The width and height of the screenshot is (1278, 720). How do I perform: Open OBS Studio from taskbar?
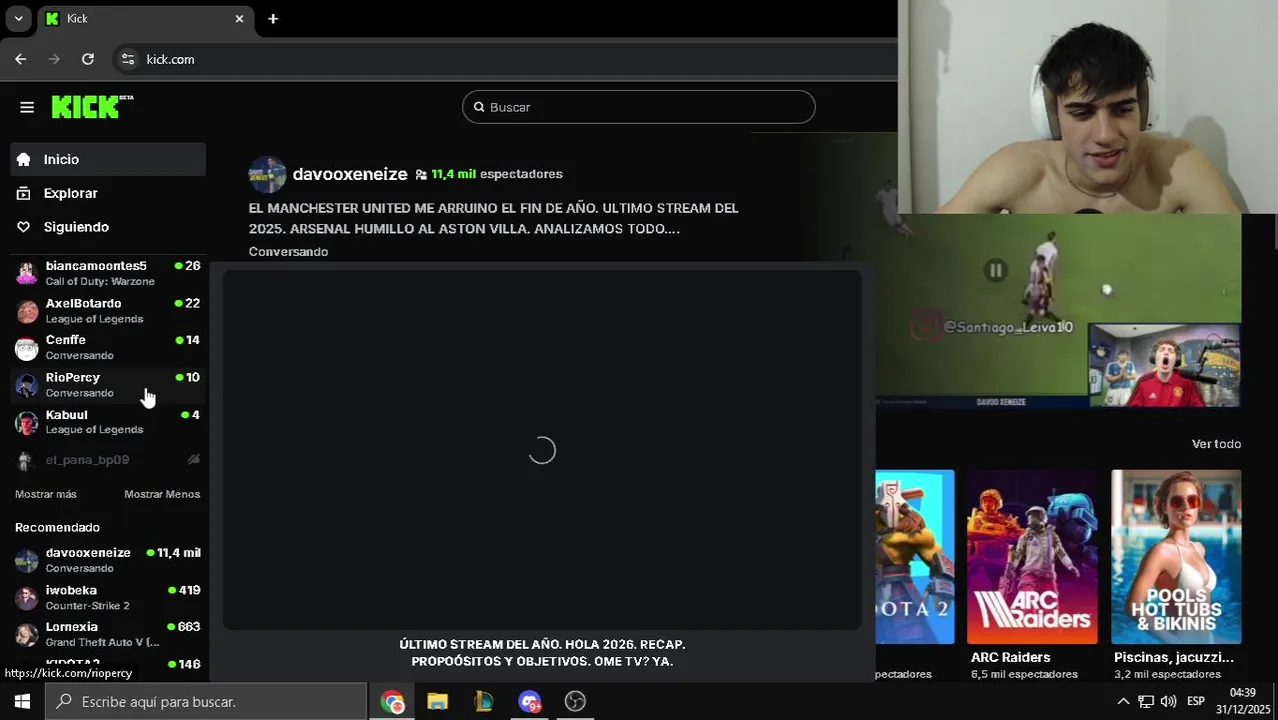click(x=575, y=701)
